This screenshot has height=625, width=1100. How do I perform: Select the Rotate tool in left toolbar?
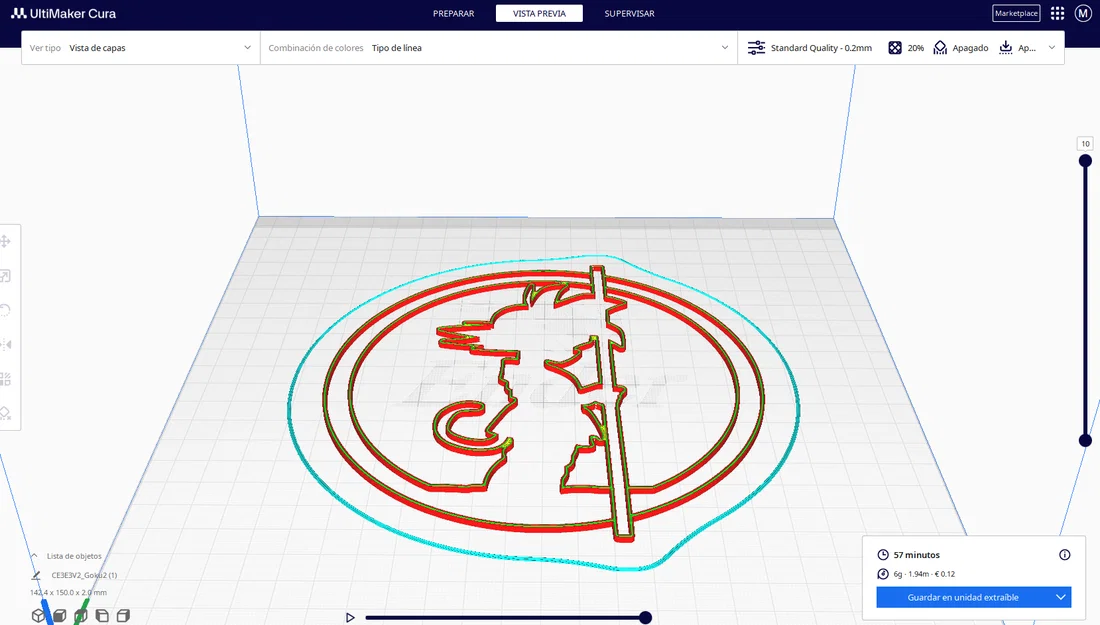click(x=6, y=310)
